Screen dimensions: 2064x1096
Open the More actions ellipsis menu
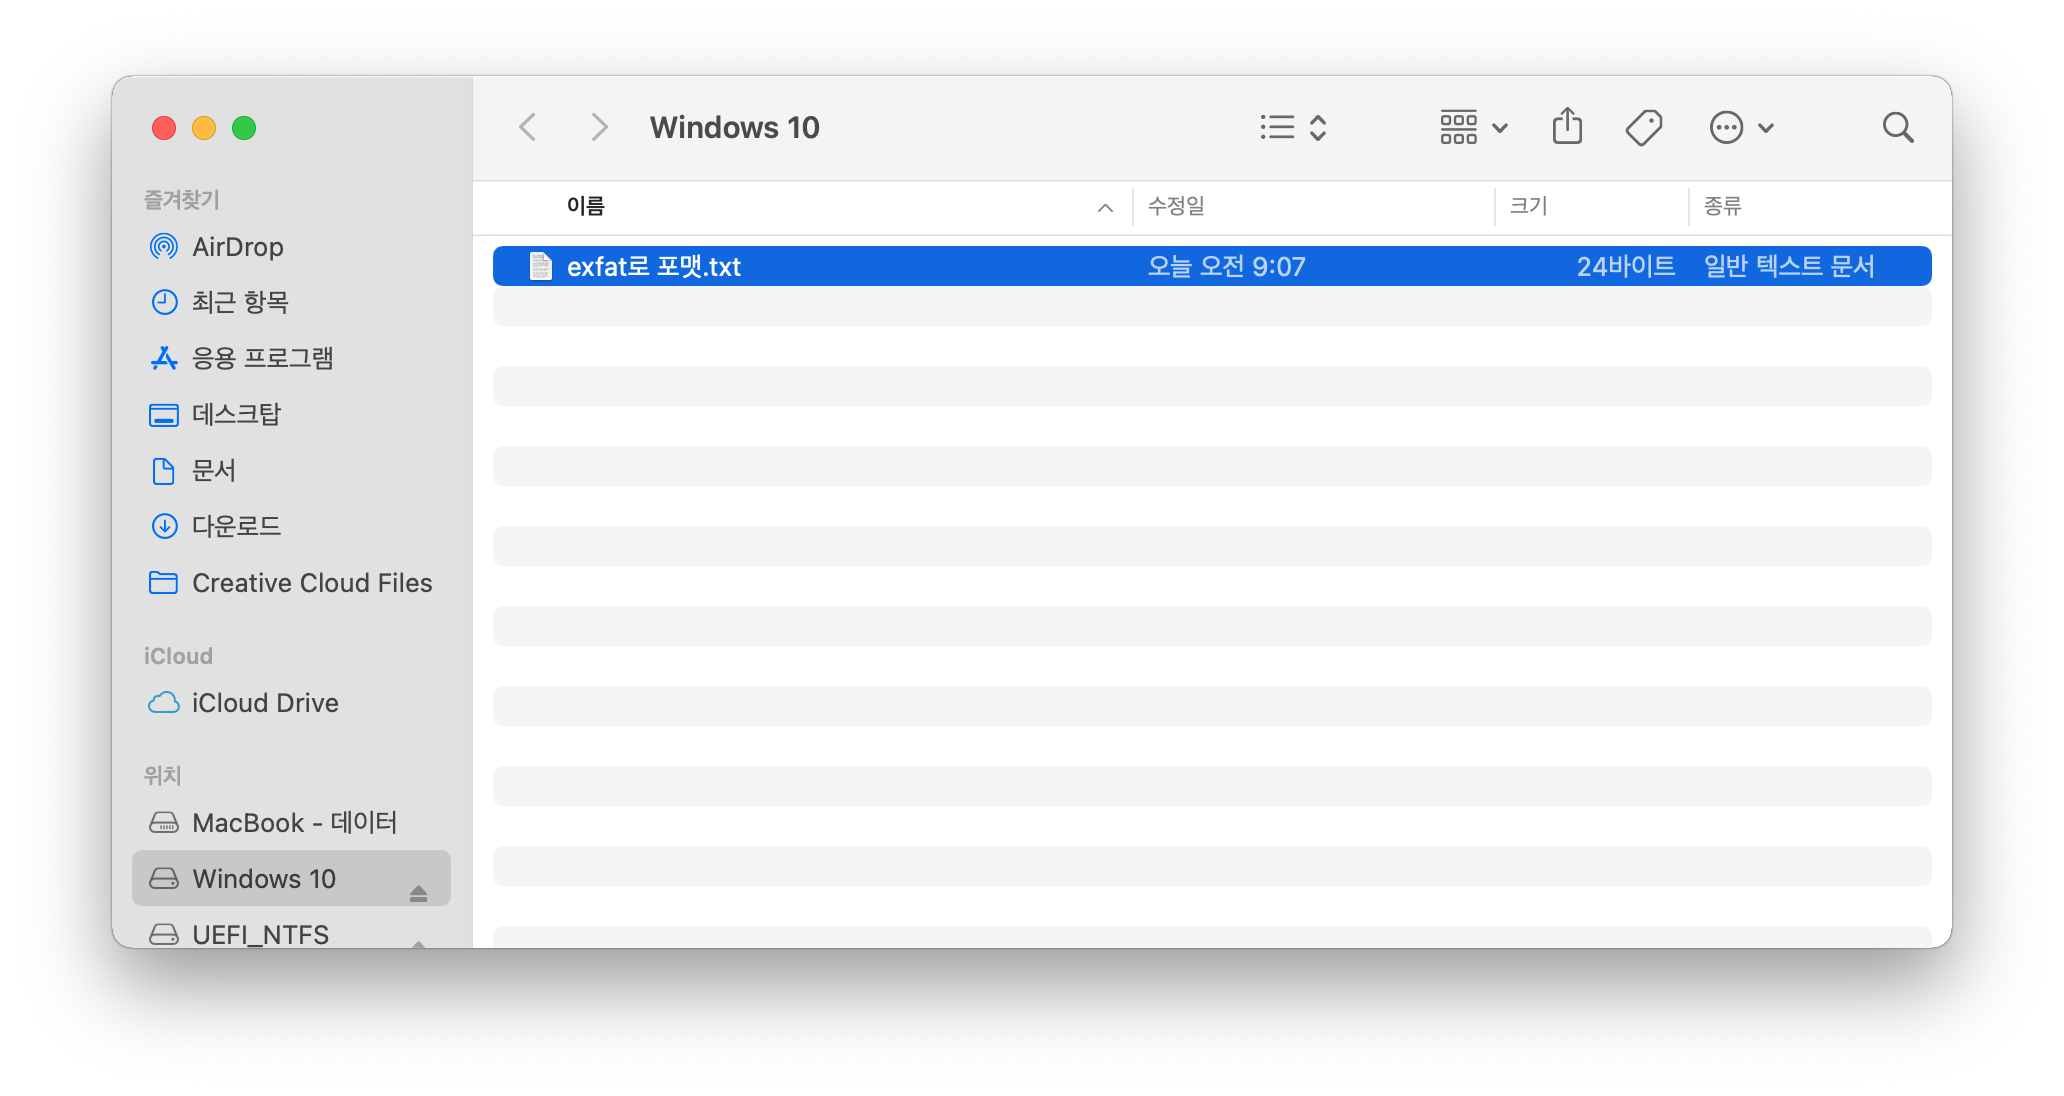tap(1741, 127)
